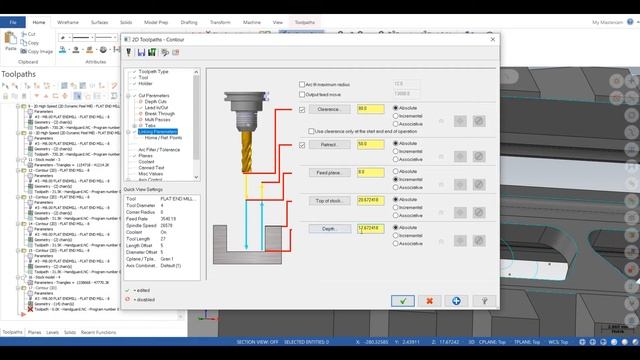
Task: Open the File menu
Action: pos(13,22)
